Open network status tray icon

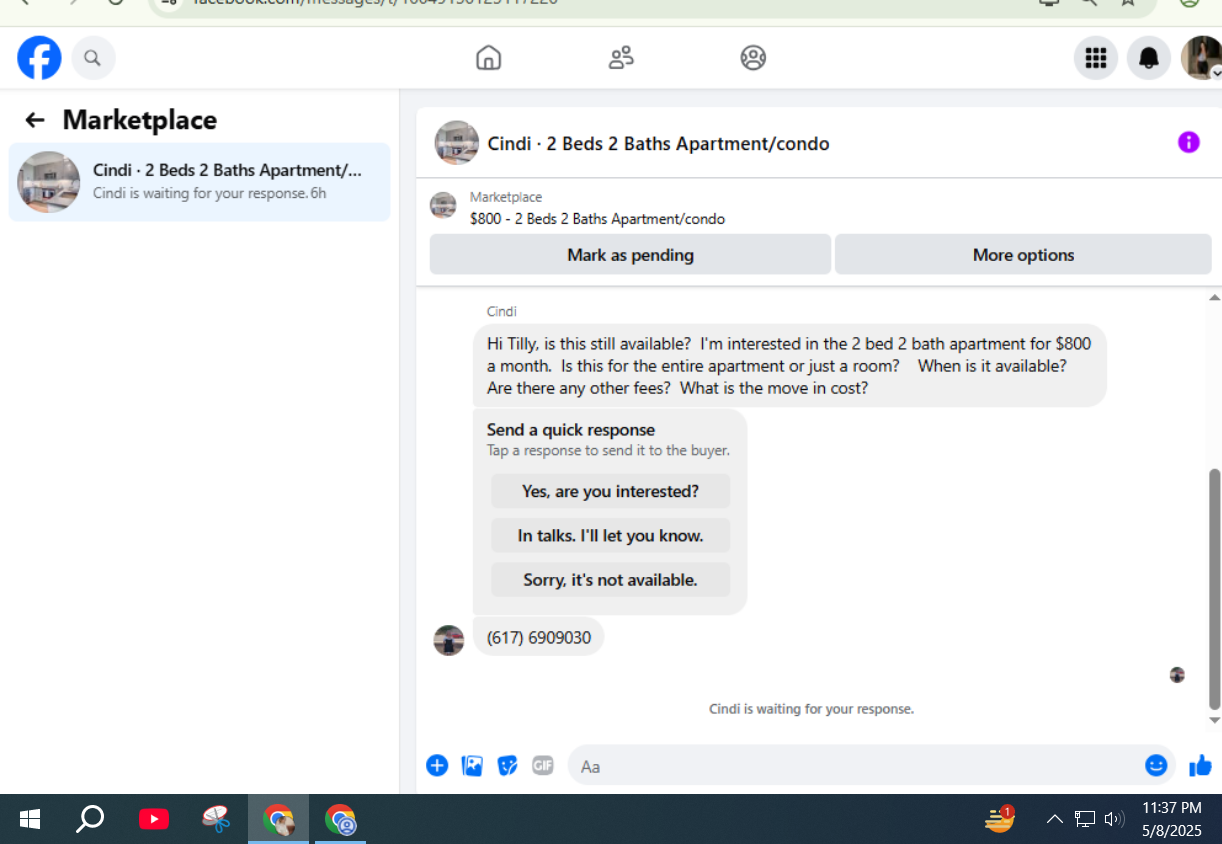tap(1085, 820)
